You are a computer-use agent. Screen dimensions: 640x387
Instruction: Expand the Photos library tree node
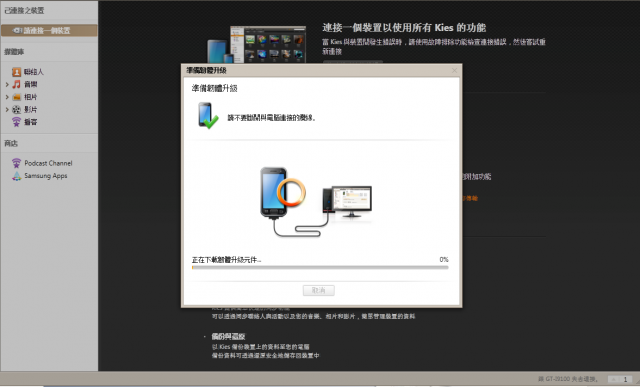tap(7, 97)
